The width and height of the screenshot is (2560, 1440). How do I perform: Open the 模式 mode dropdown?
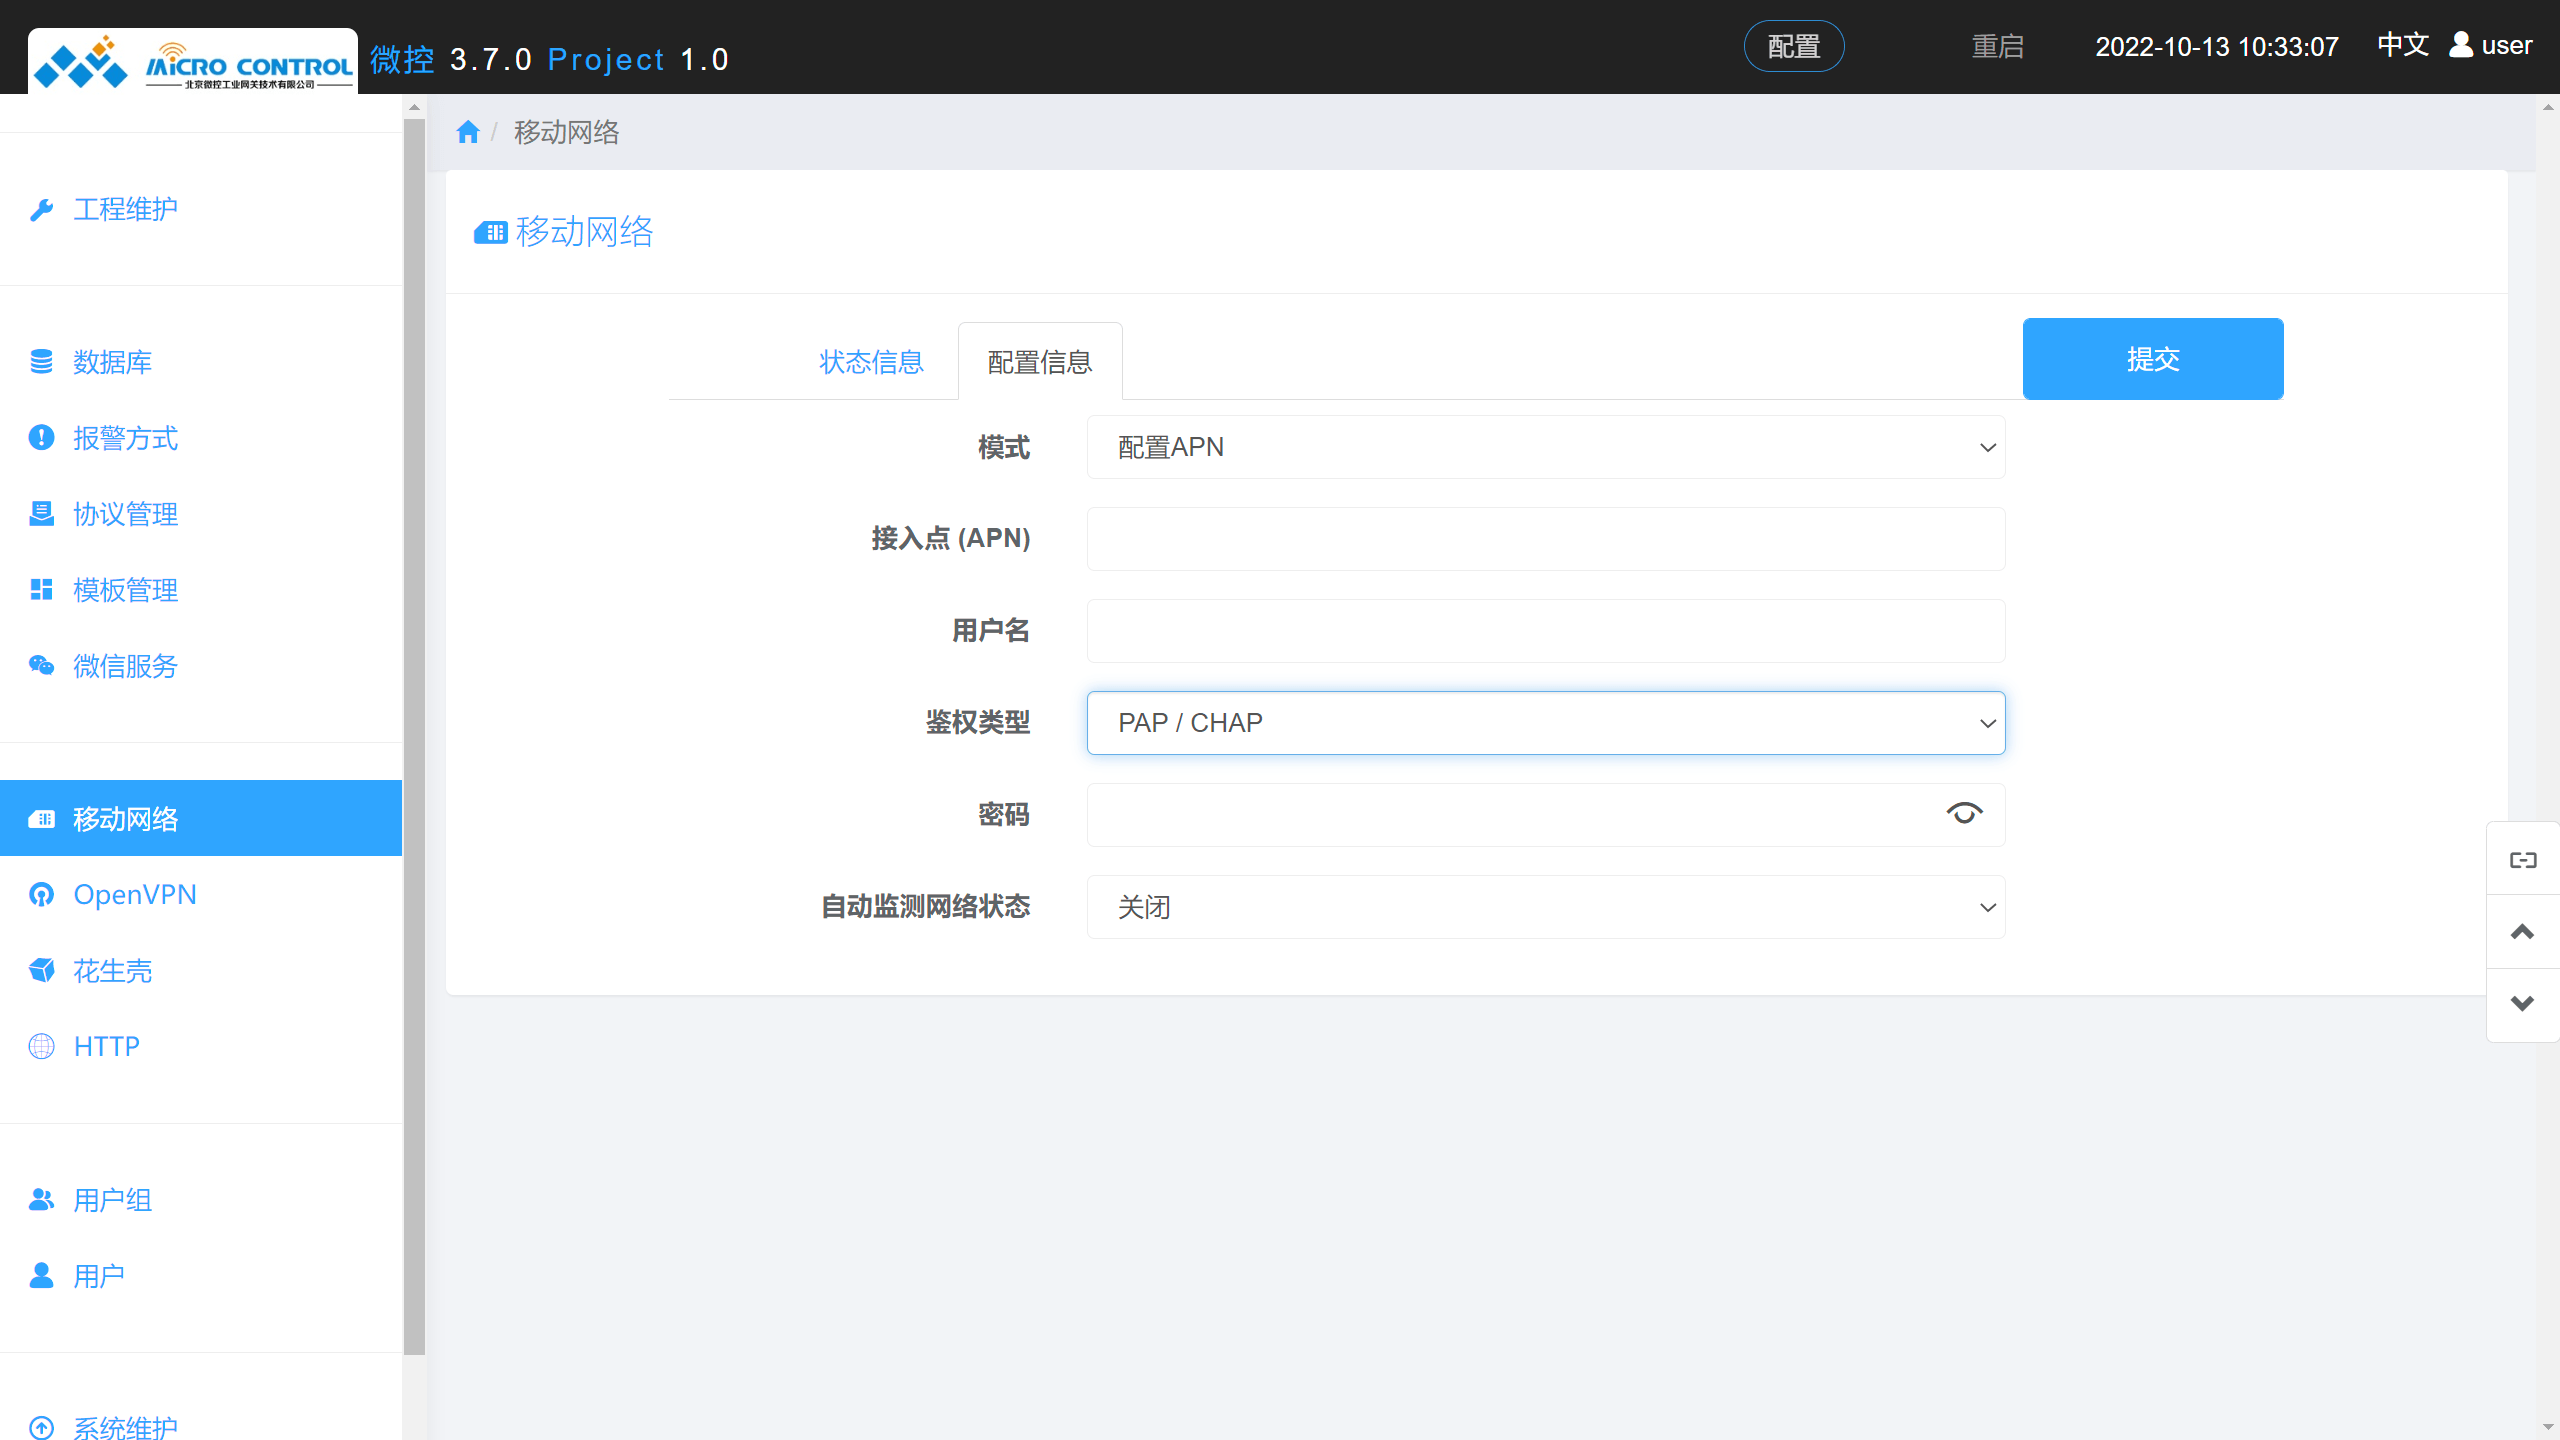(x=1545, y=447)
